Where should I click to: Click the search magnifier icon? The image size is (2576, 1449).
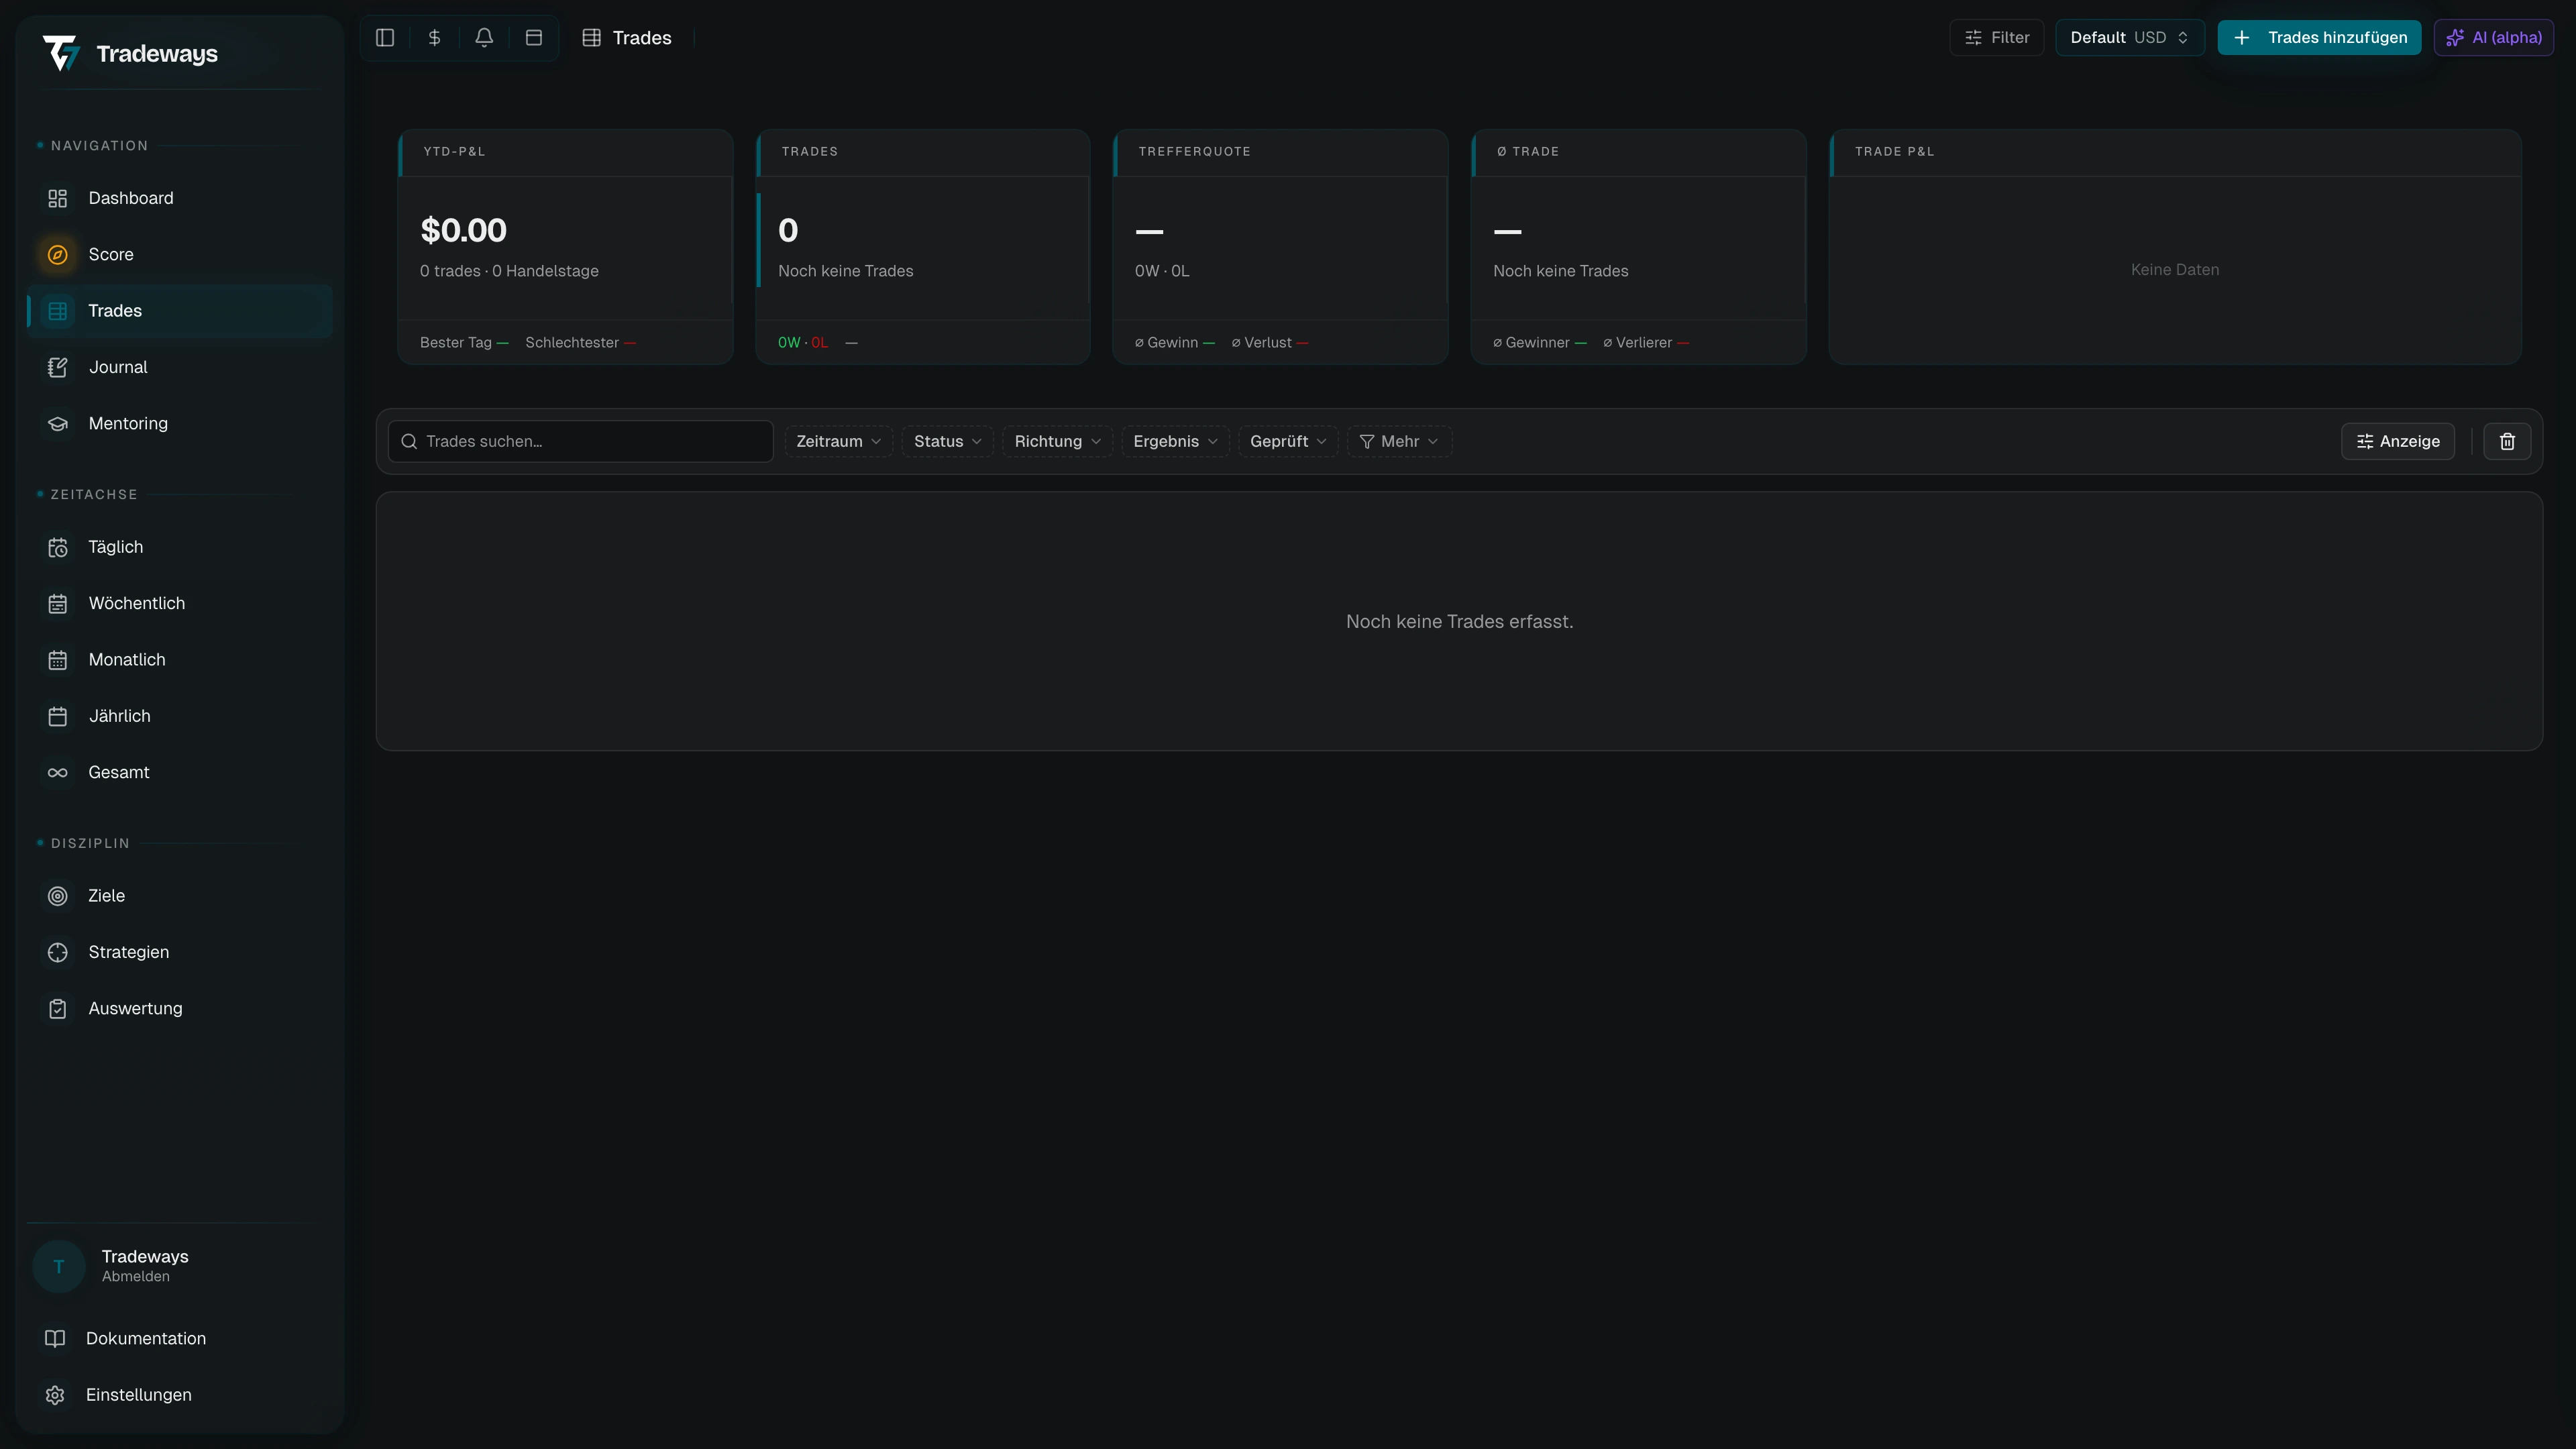coord(409,441)
